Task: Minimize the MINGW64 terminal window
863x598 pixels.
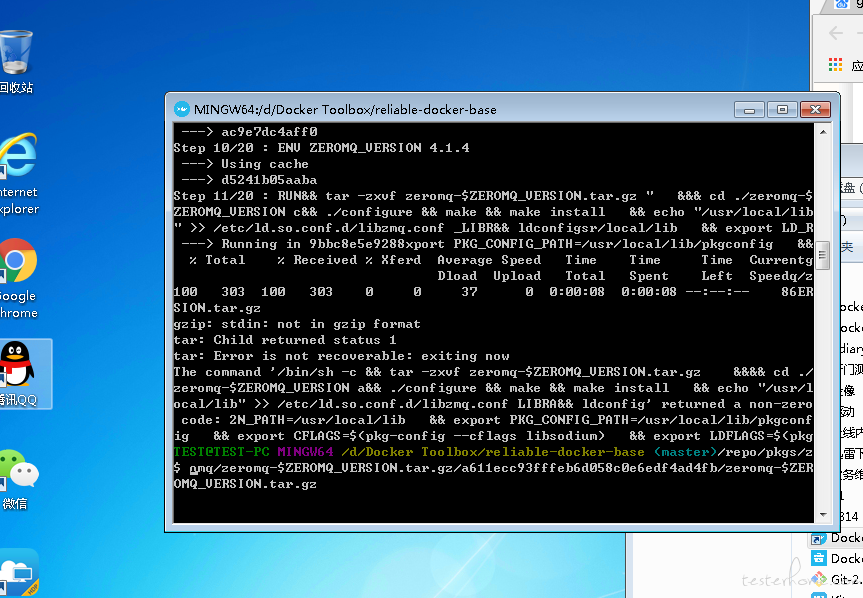Action: (749, 110)
